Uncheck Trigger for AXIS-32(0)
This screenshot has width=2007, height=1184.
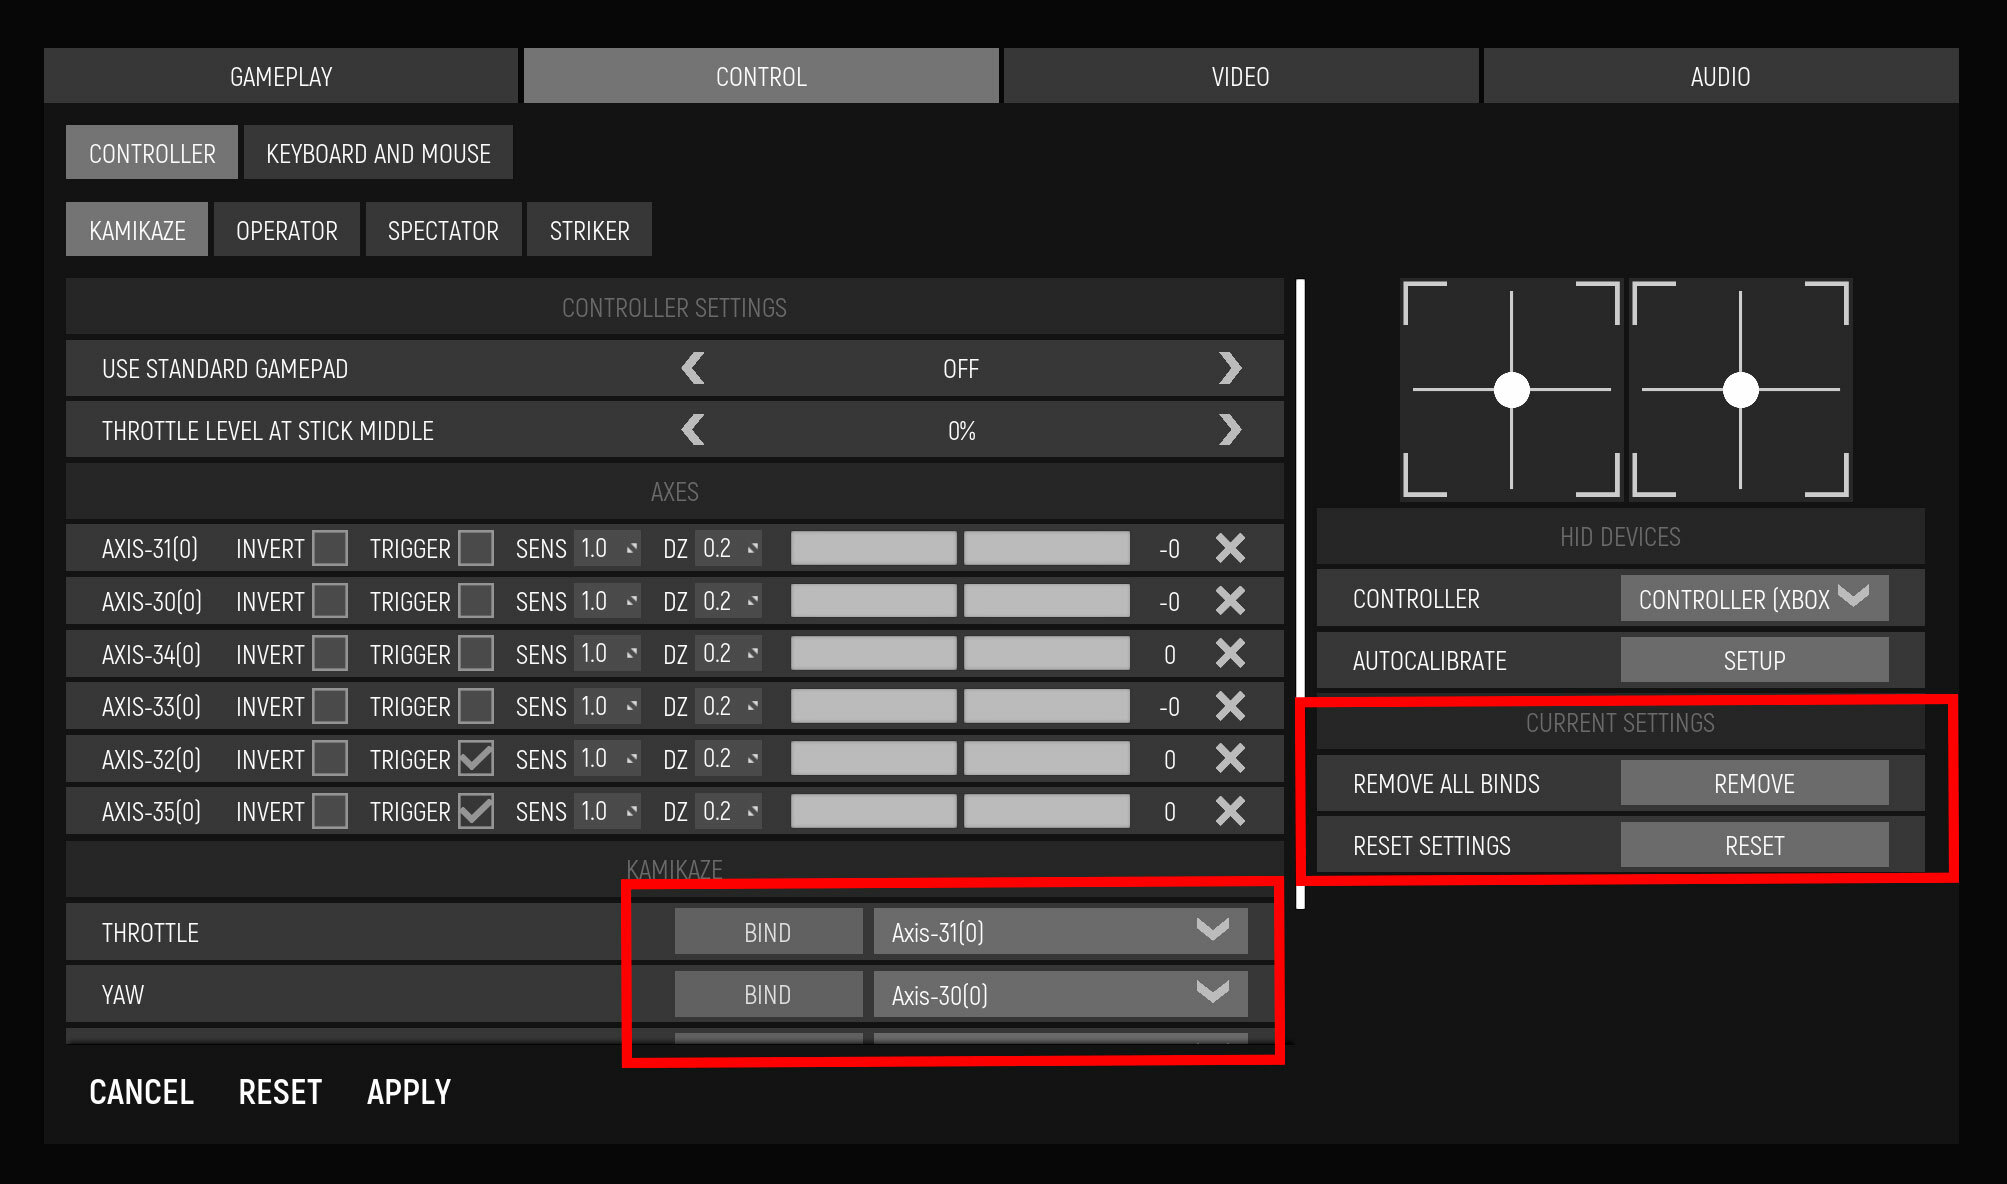476,758
